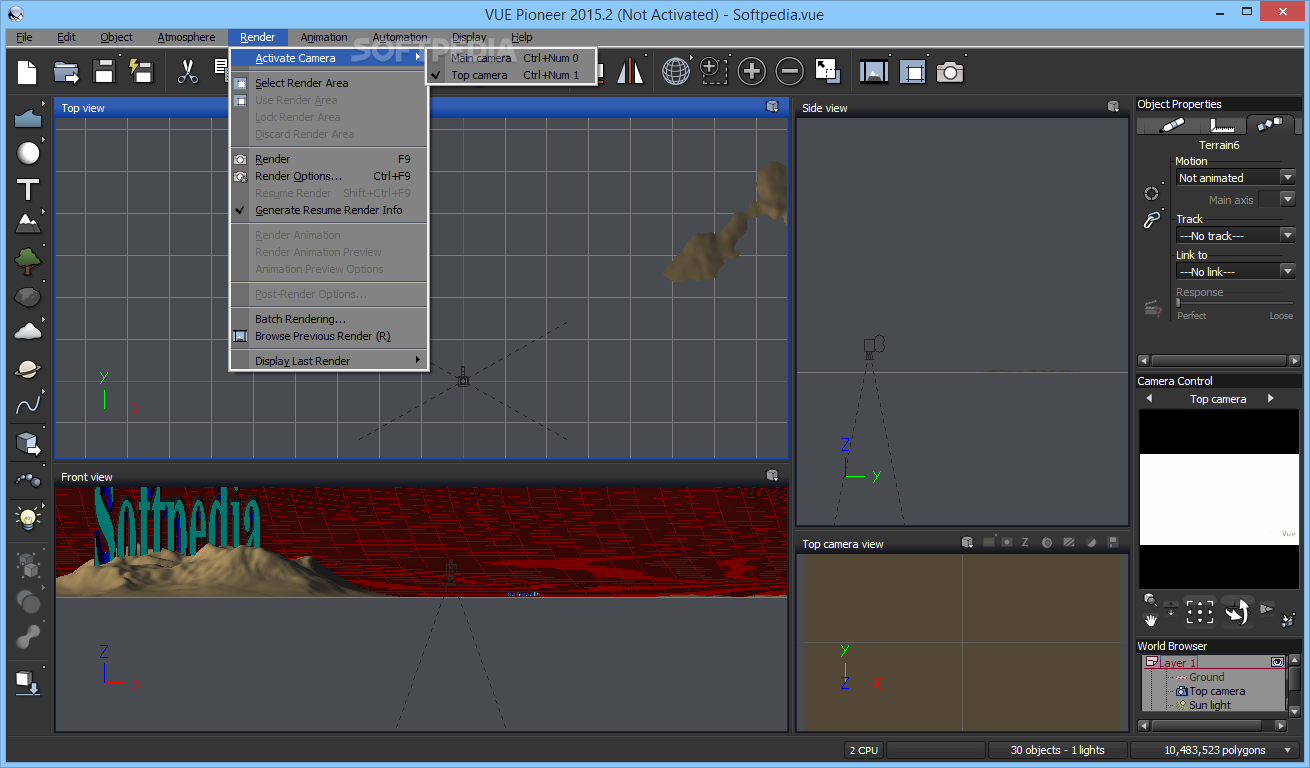Select the Light bulb tool in left toolbar

pyautogui.click(x=28, y=517)
